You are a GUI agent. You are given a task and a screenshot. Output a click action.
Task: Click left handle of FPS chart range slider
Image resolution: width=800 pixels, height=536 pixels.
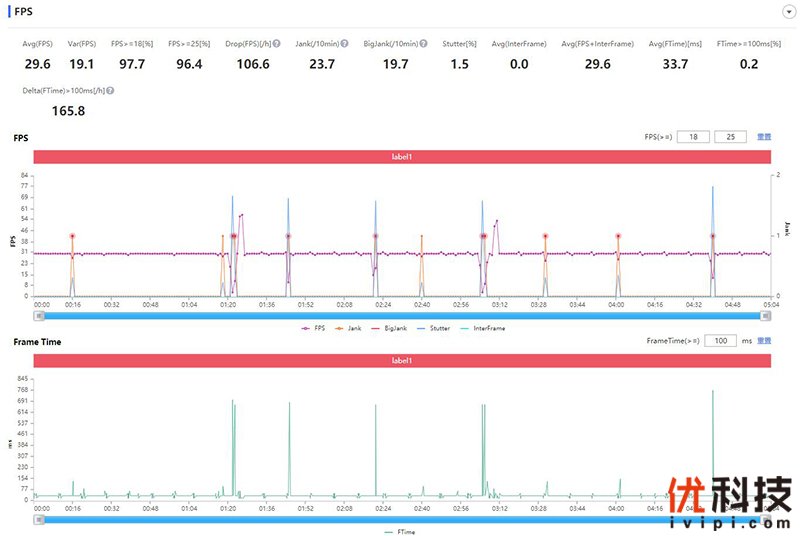click(40, 315)
